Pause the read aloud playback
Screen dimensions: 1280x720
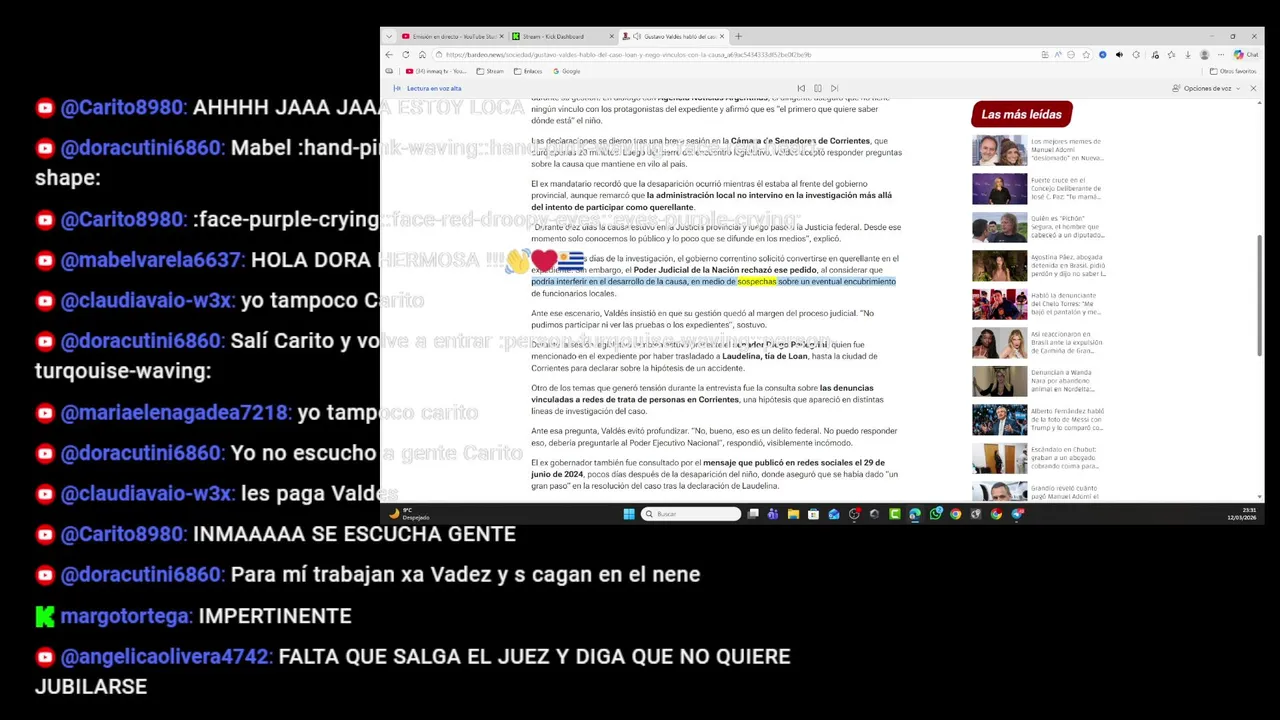pyautogui.click(x=817, y=88)
